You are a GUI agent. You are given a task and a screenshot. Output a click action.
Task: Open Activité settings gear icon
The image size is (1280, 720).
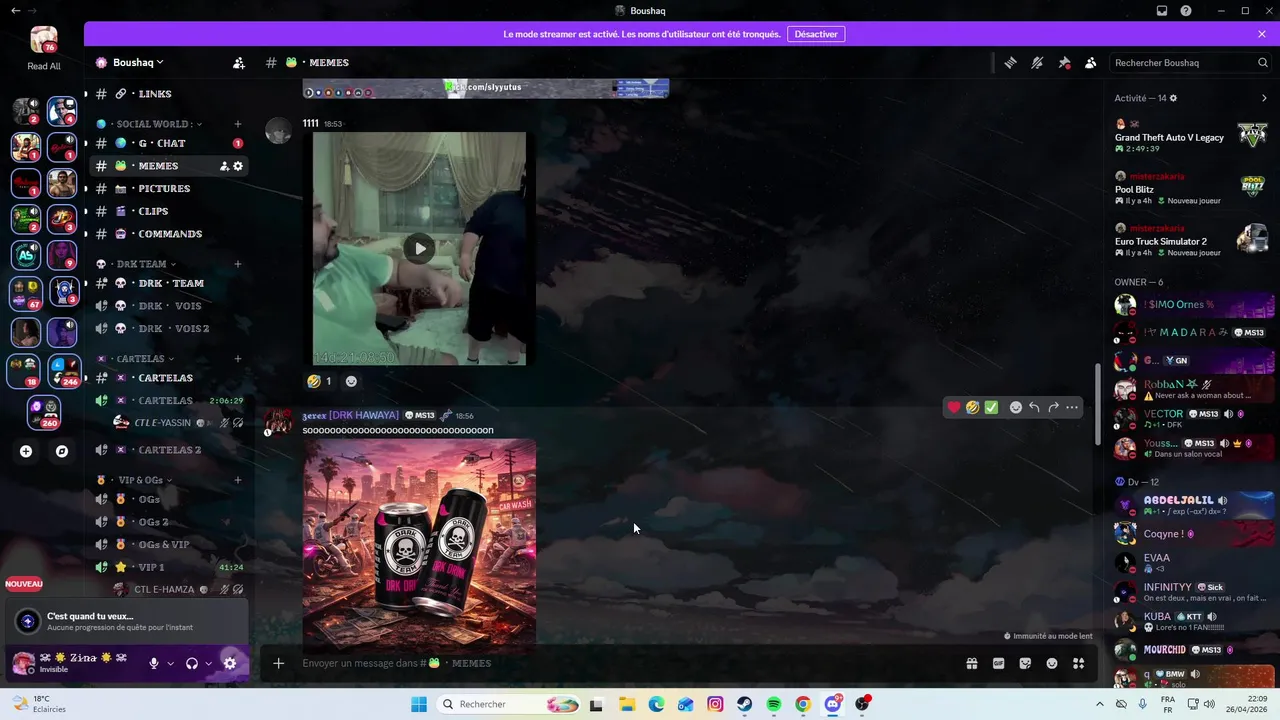[x=1173, y=98]
